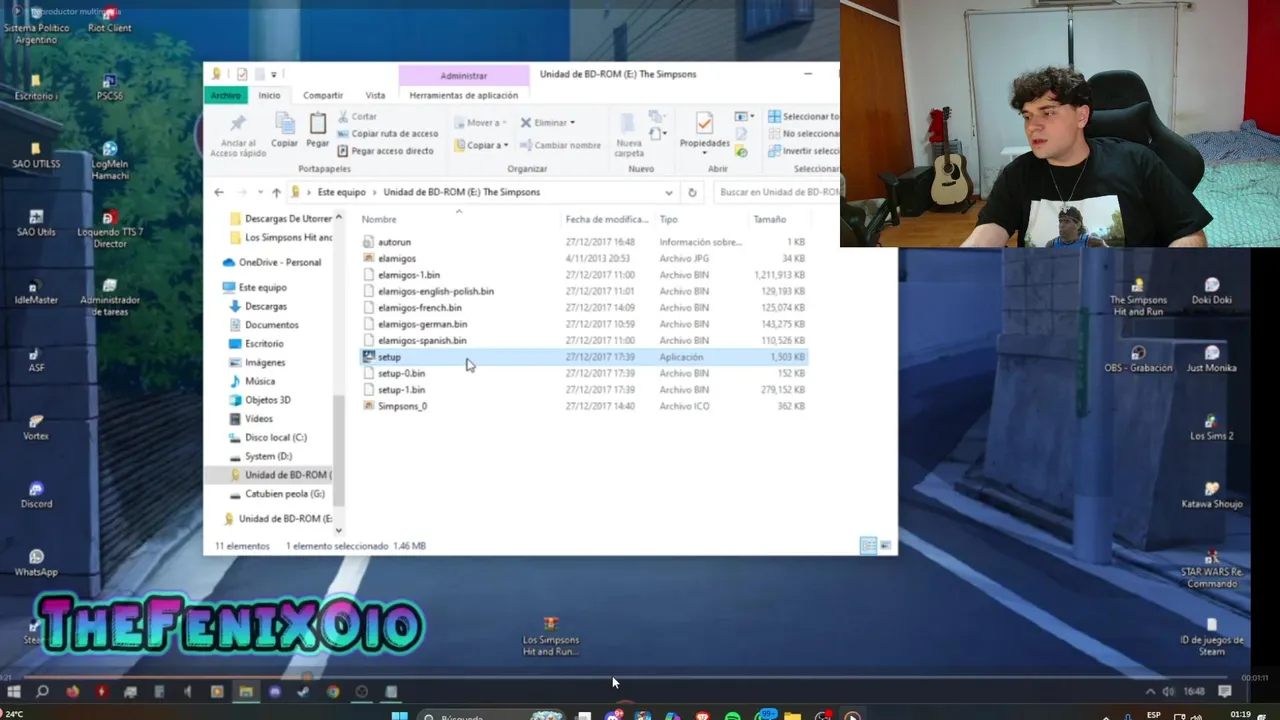The width and height of the screenshot is (1280, 720).
Task: Open LogMeIn Hamachi desktop icon
Action: coord(110,160)
